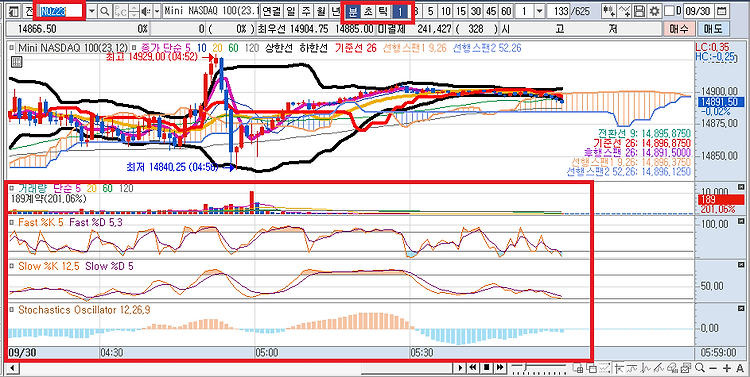Switch to weekly chart with 주 button
This screenshot has width=750, height=377.
coord(305,10)
